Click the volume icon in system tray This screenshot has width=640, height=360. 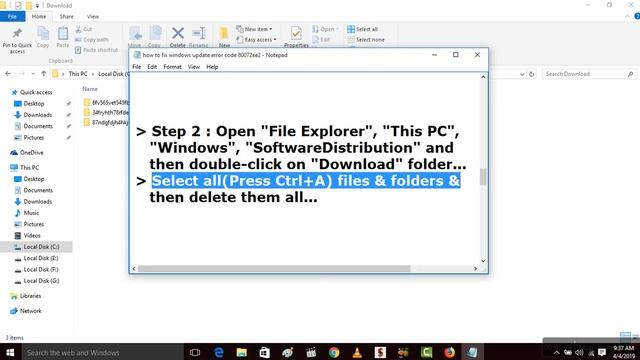pyautogui.click(x=579, y=352)
